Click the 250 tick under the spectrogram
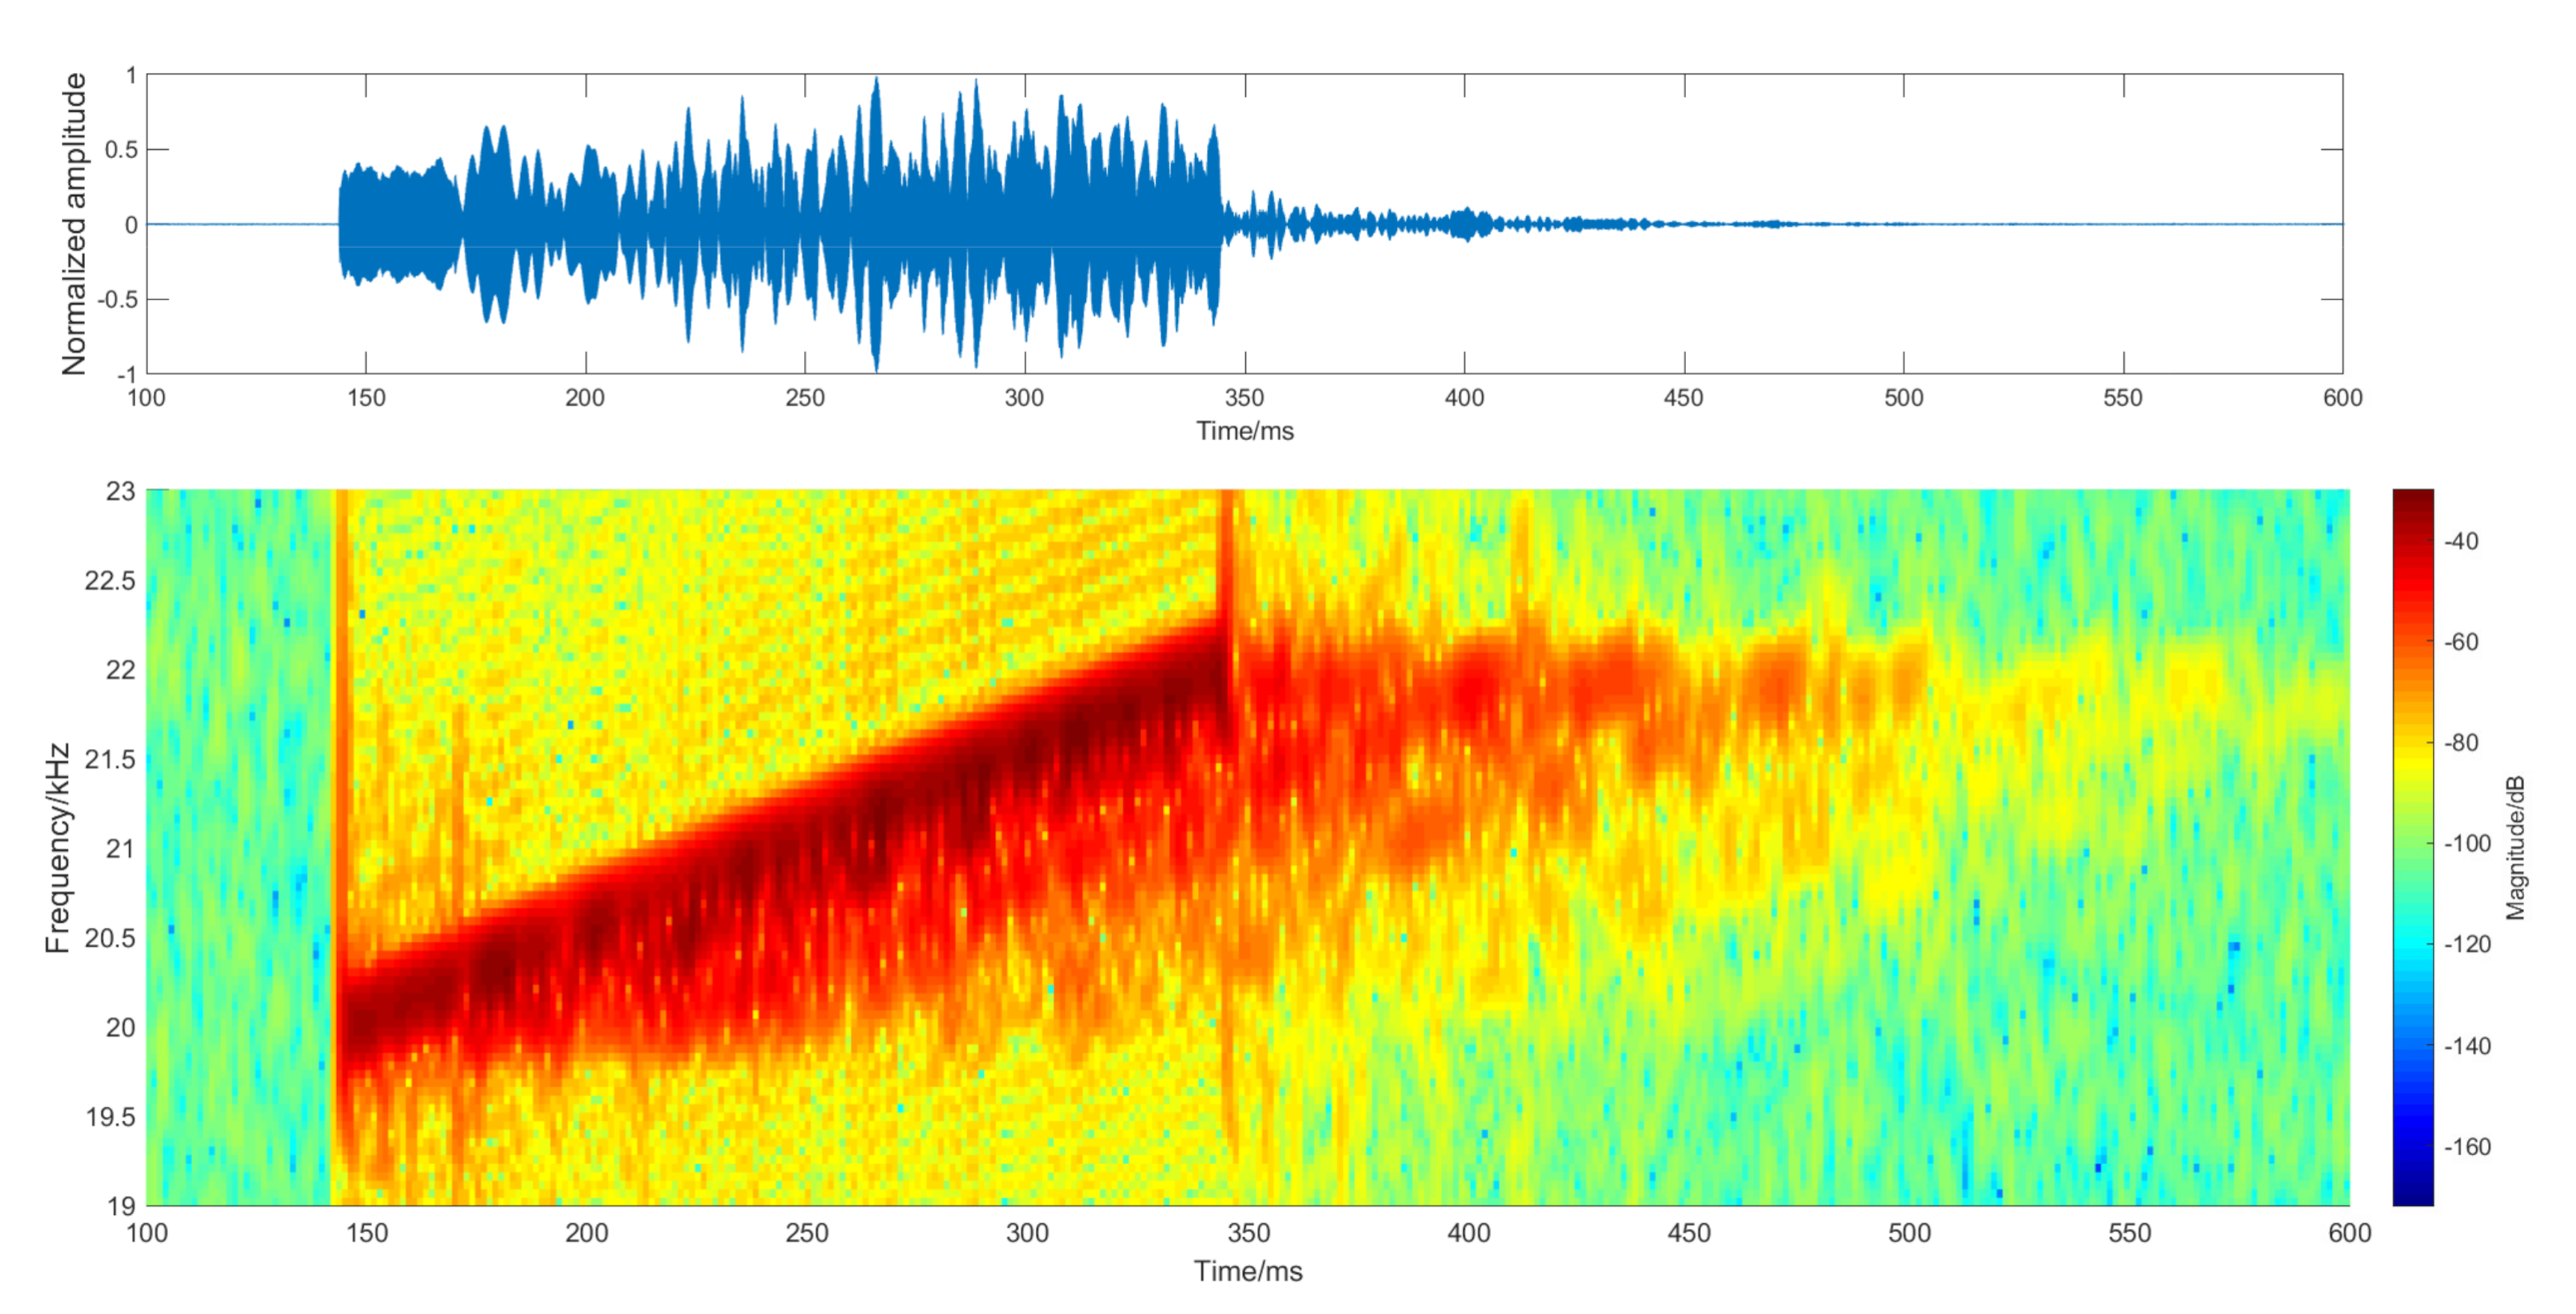This screenshot has height=1314, width=2576. (806, 1232)
